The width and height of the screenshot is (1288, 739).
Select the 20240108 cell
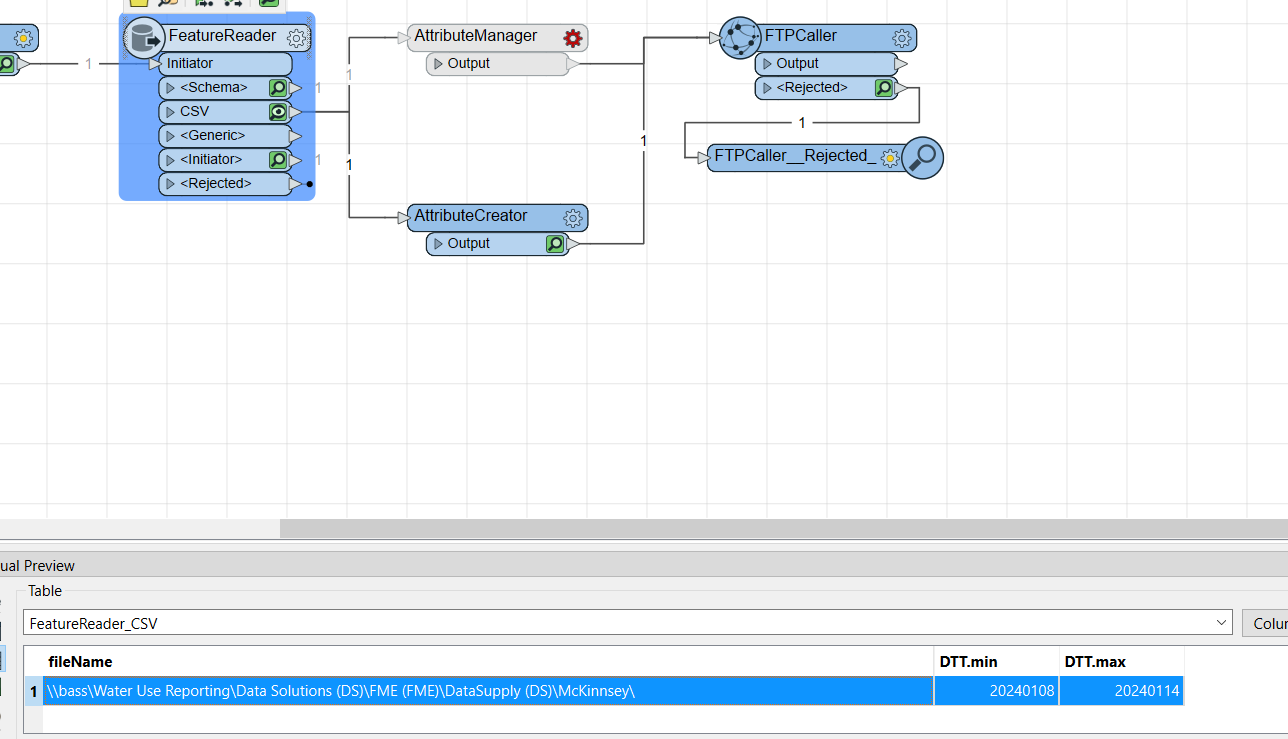click(996, 691)
